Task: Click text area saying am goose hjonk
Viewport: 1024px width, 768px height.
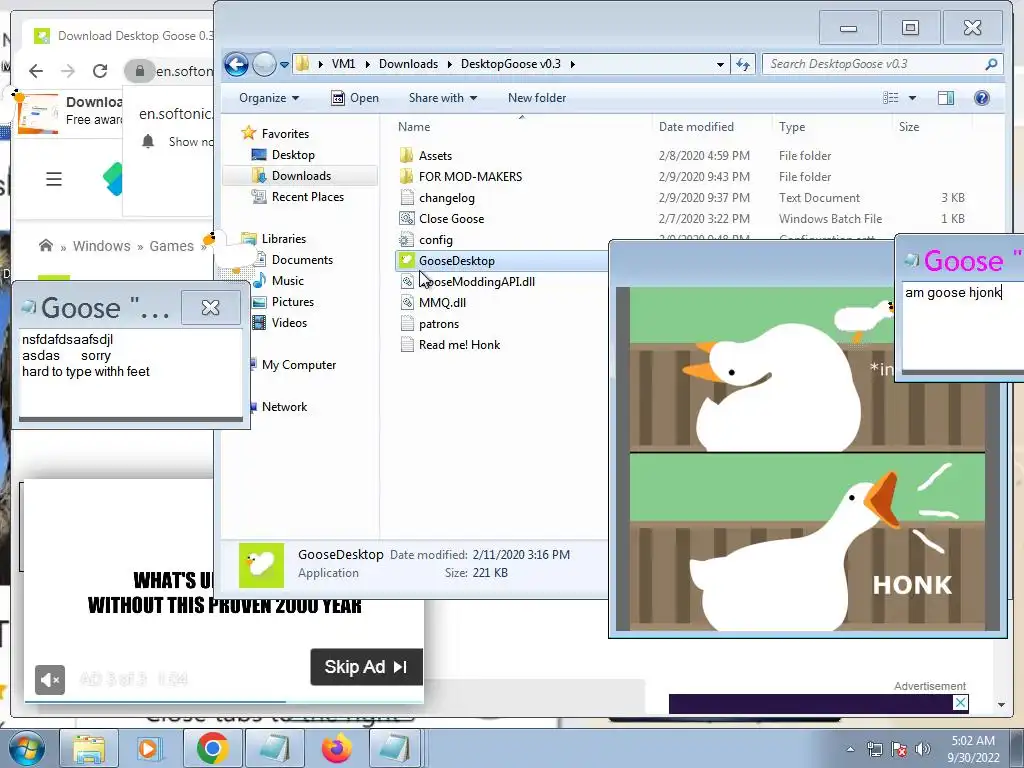Action: [x=963, y=325]
